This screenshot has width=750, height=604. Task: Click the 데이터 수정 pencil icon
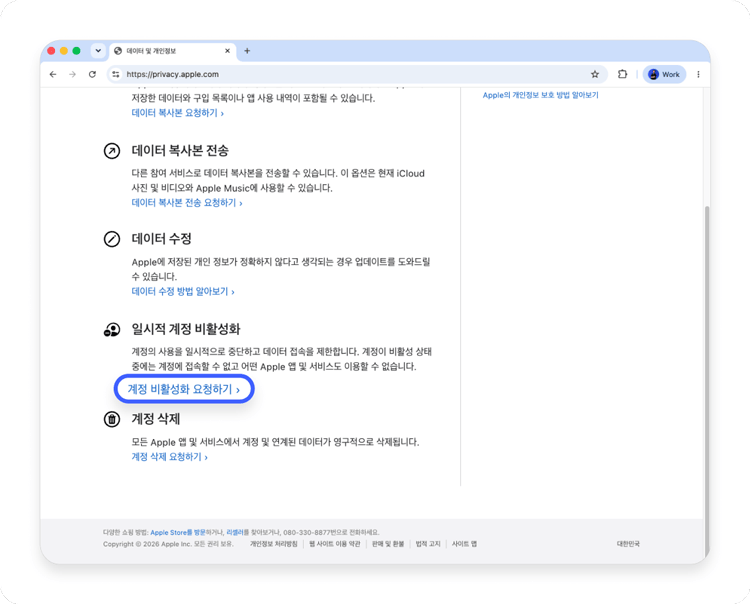pyautogui.click(x=112, y=239)
